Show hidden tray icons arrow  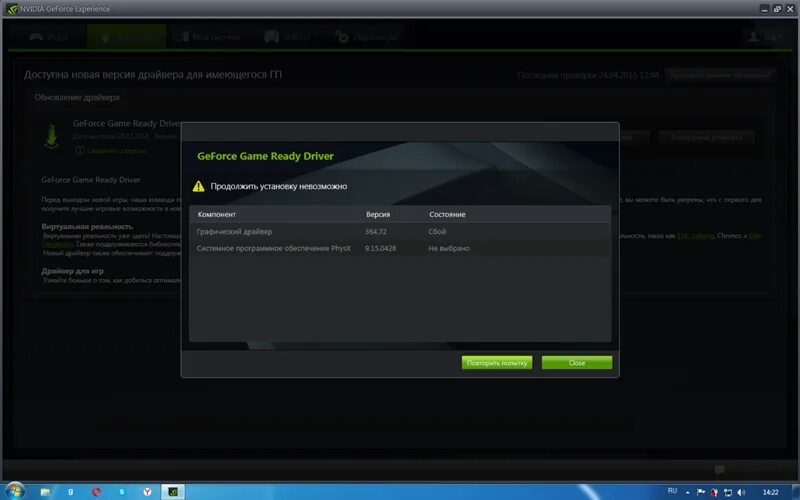pos(688,492)
